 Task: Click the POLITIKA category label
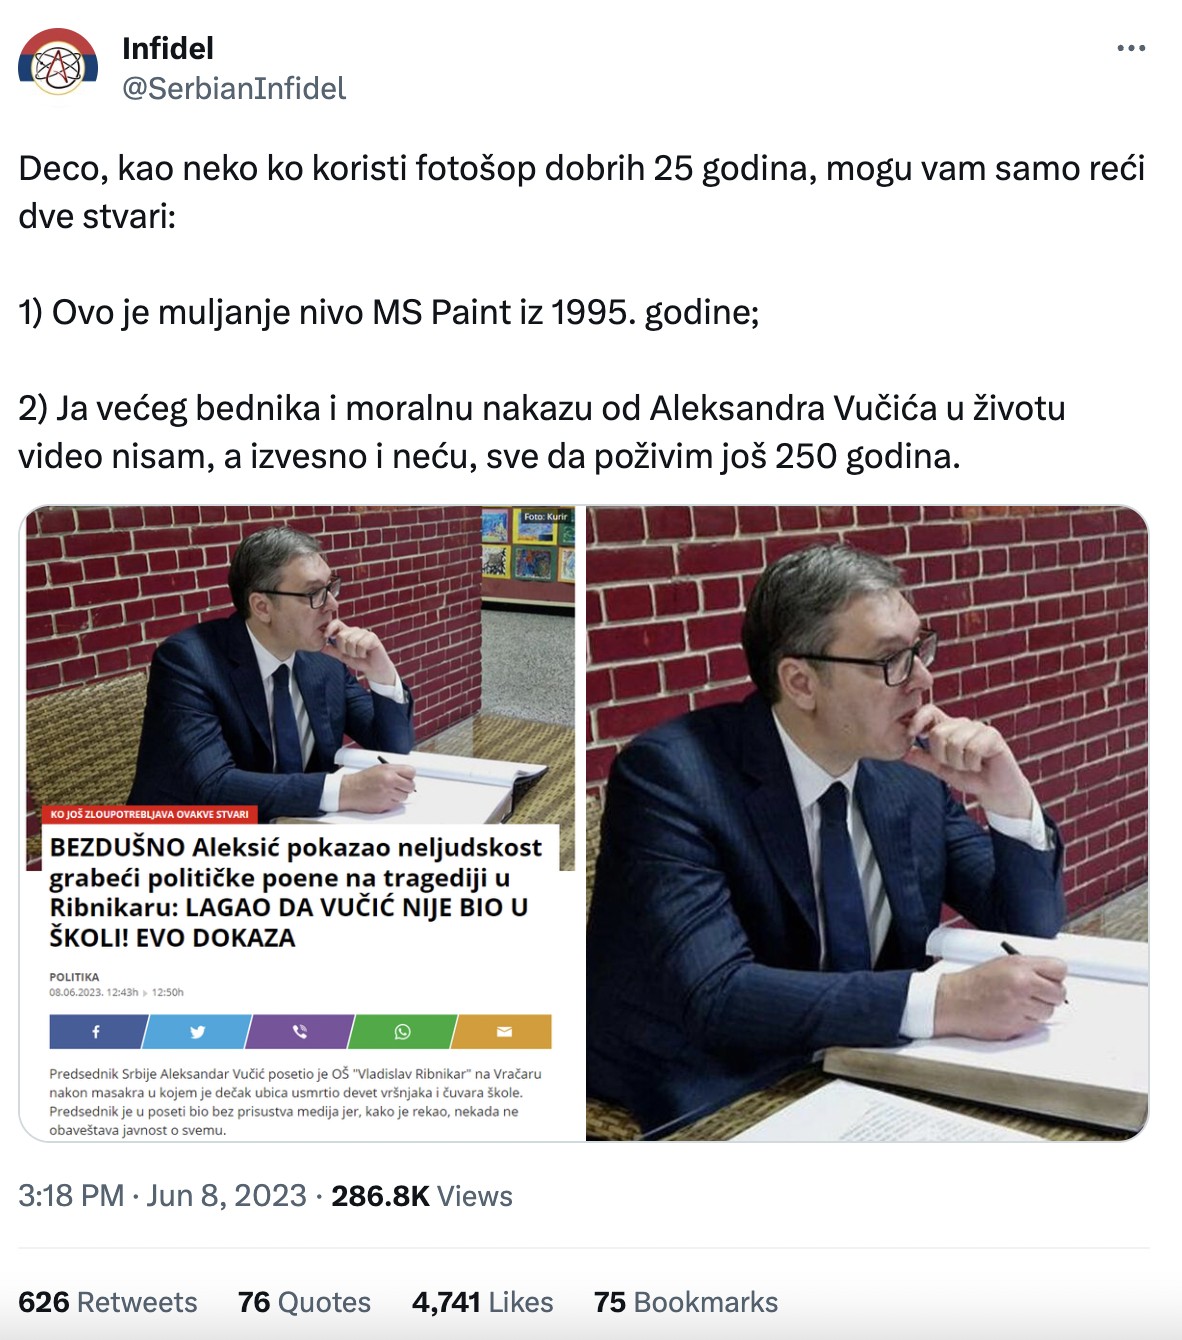click(x=74, y=977)
